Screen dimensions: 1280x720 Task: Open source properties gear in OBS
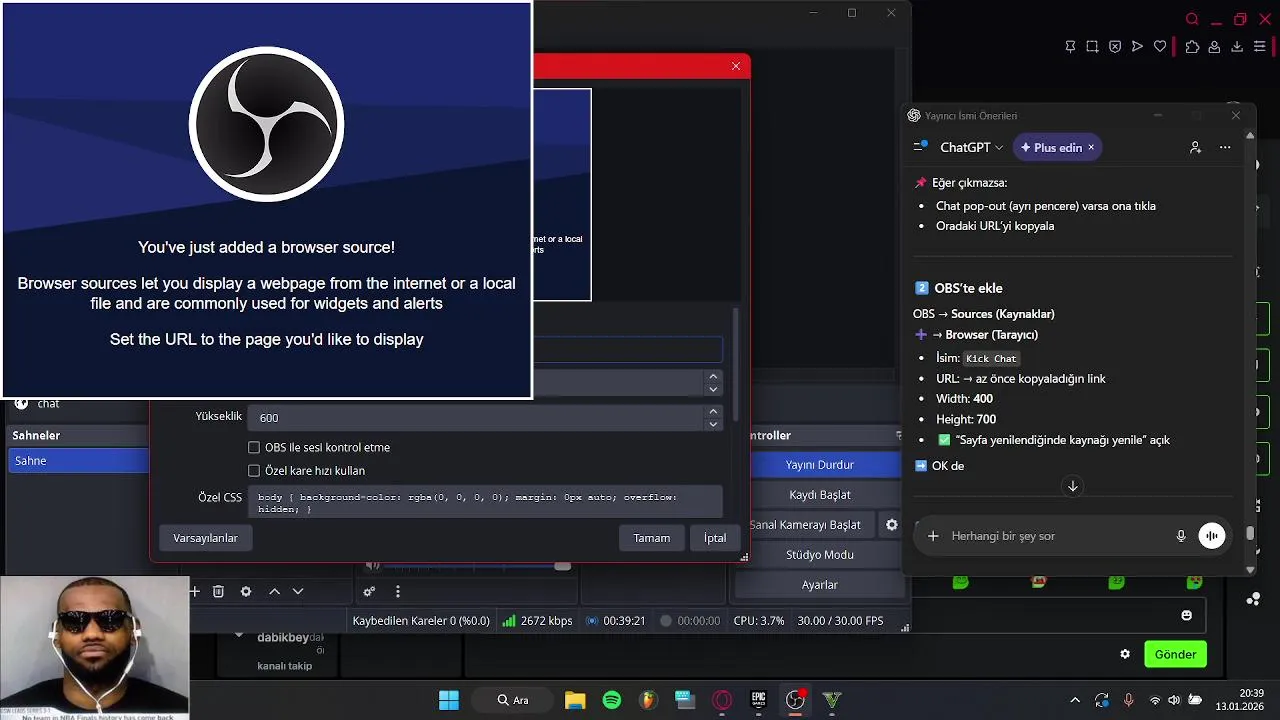[x=246, y=592]
